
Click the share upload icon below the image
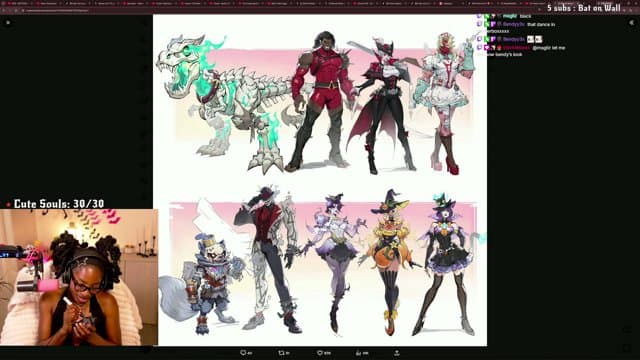(397, 353)
